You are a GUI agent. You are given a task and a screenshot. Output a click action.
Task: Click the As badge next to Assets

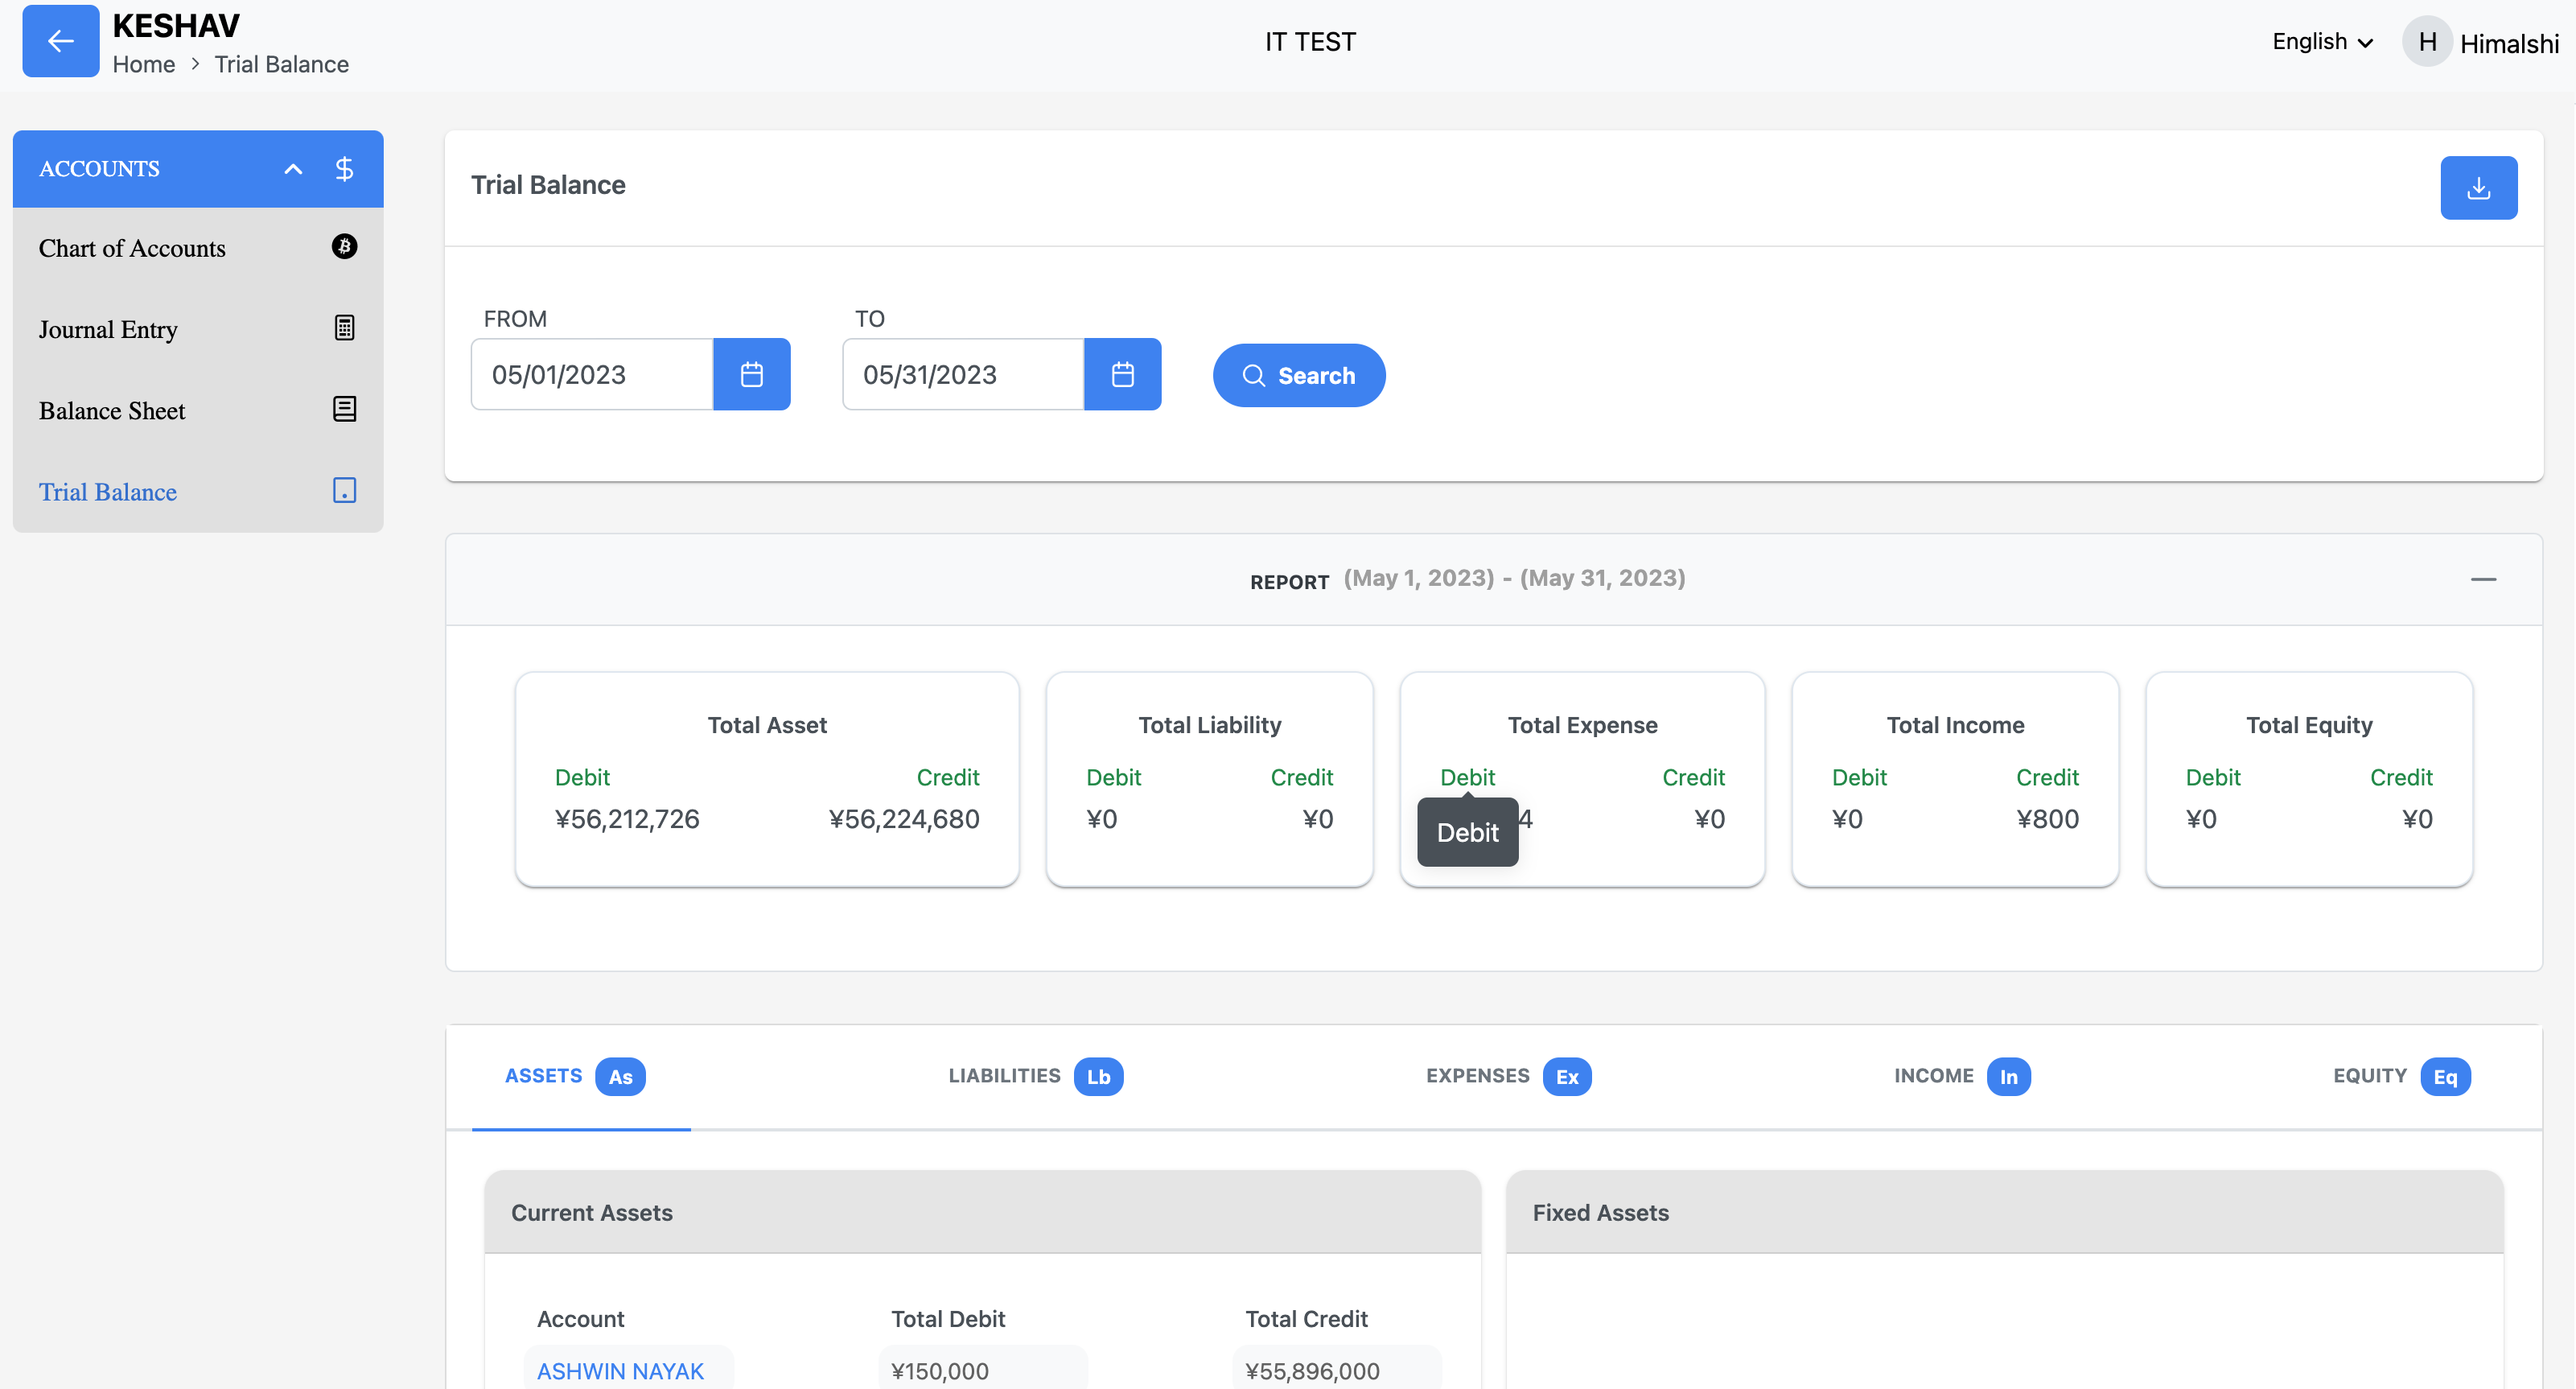(620, 1077)
